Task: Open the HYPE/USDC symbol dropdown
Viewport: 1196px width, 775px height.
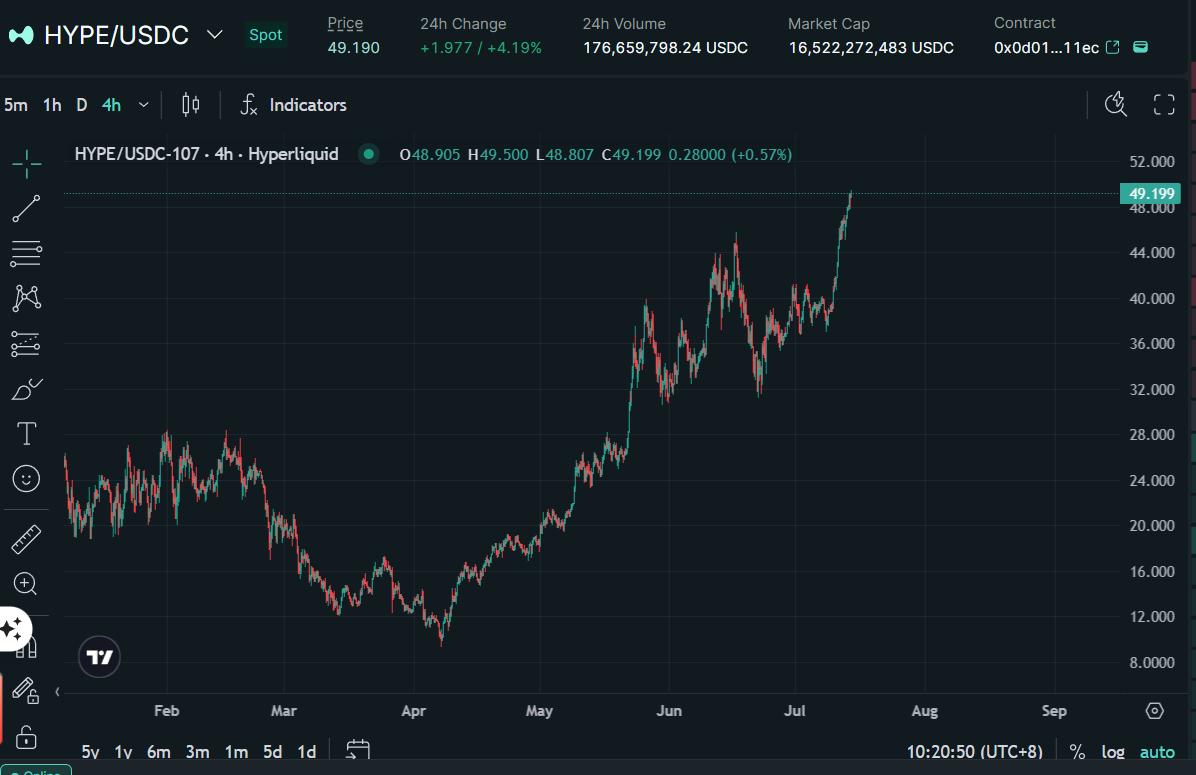Action: pos(213,34)
